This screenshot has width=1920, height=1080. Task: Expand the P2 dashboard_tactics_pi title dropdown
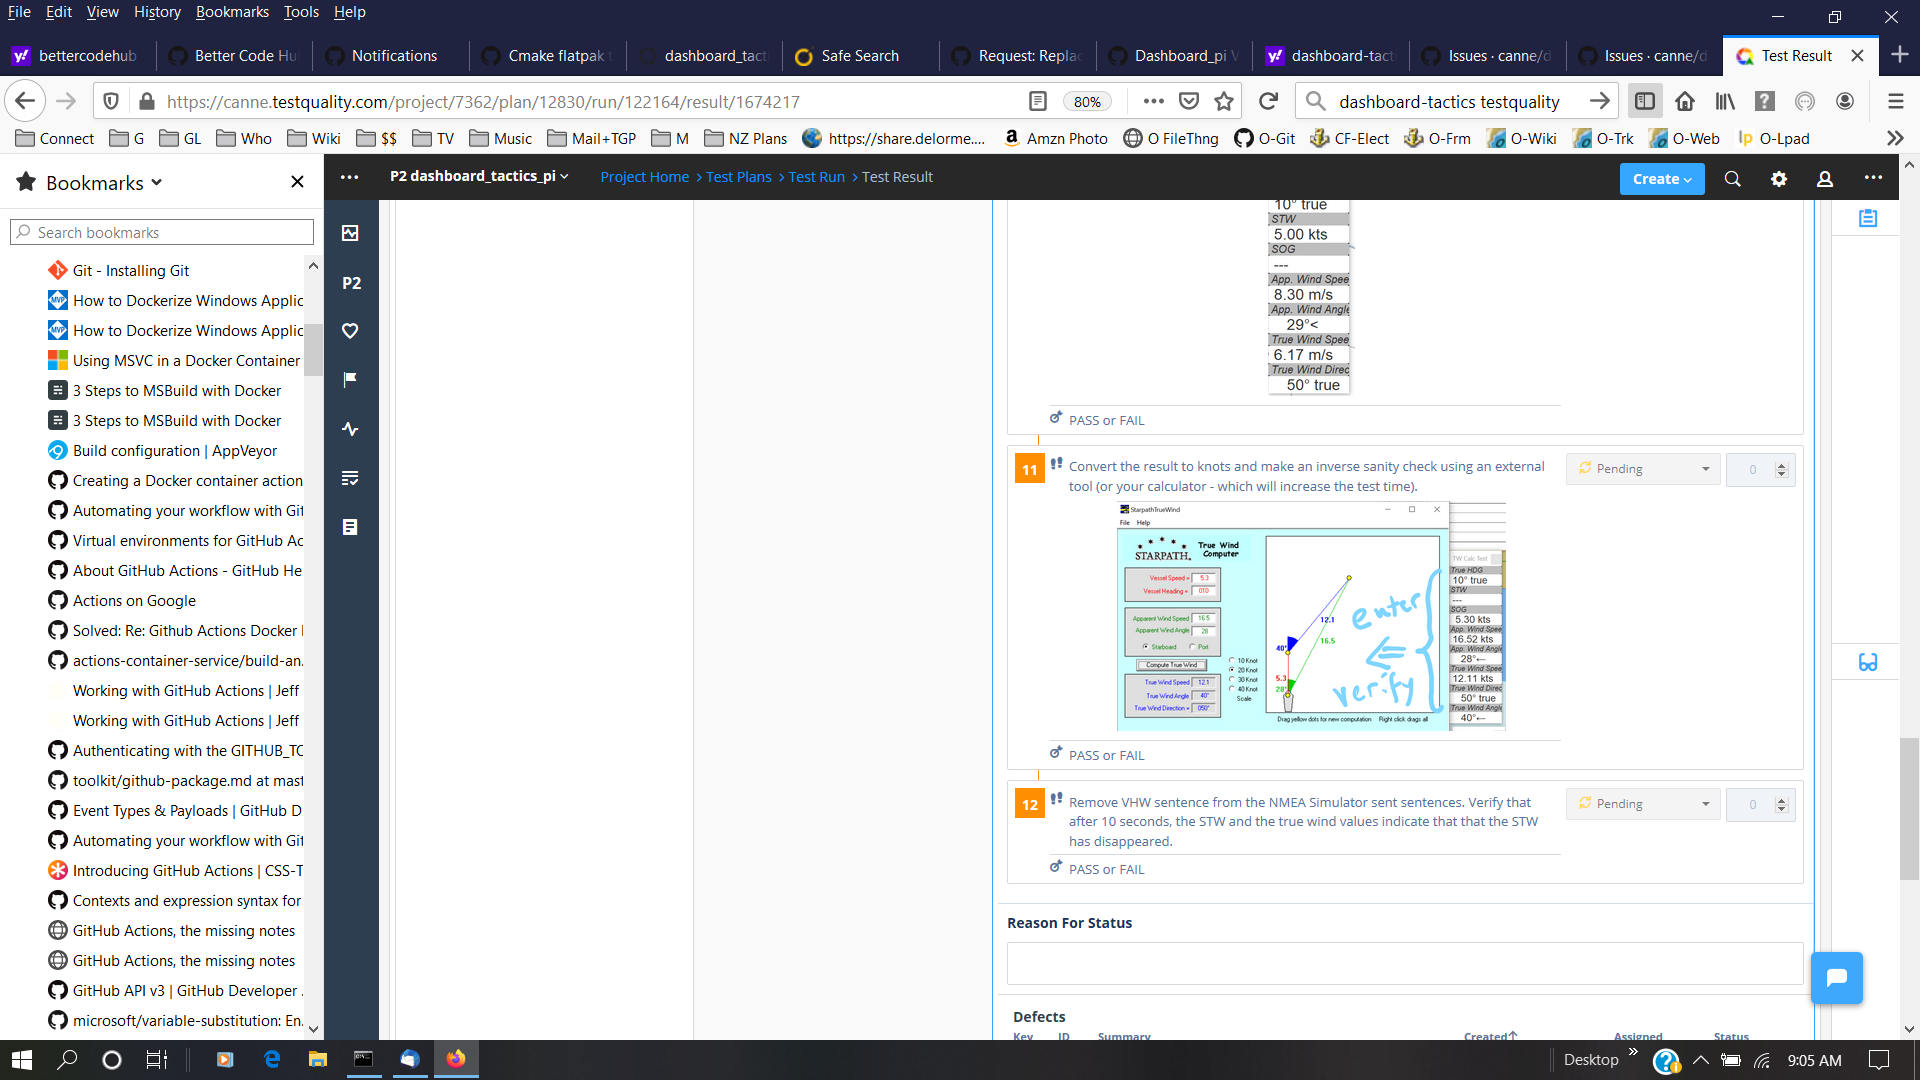[562, 176]
